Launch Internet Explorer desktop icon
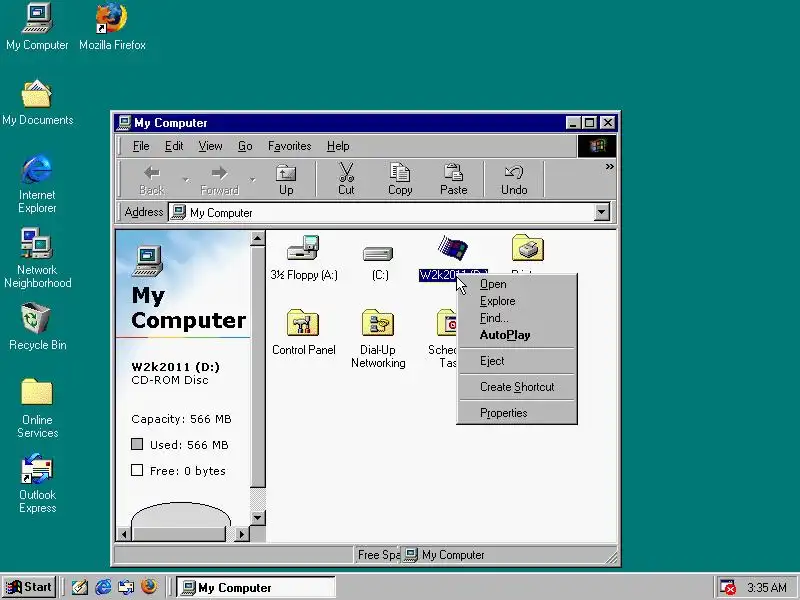This screenshot has width=800, height=600. [x=37, y=184]
